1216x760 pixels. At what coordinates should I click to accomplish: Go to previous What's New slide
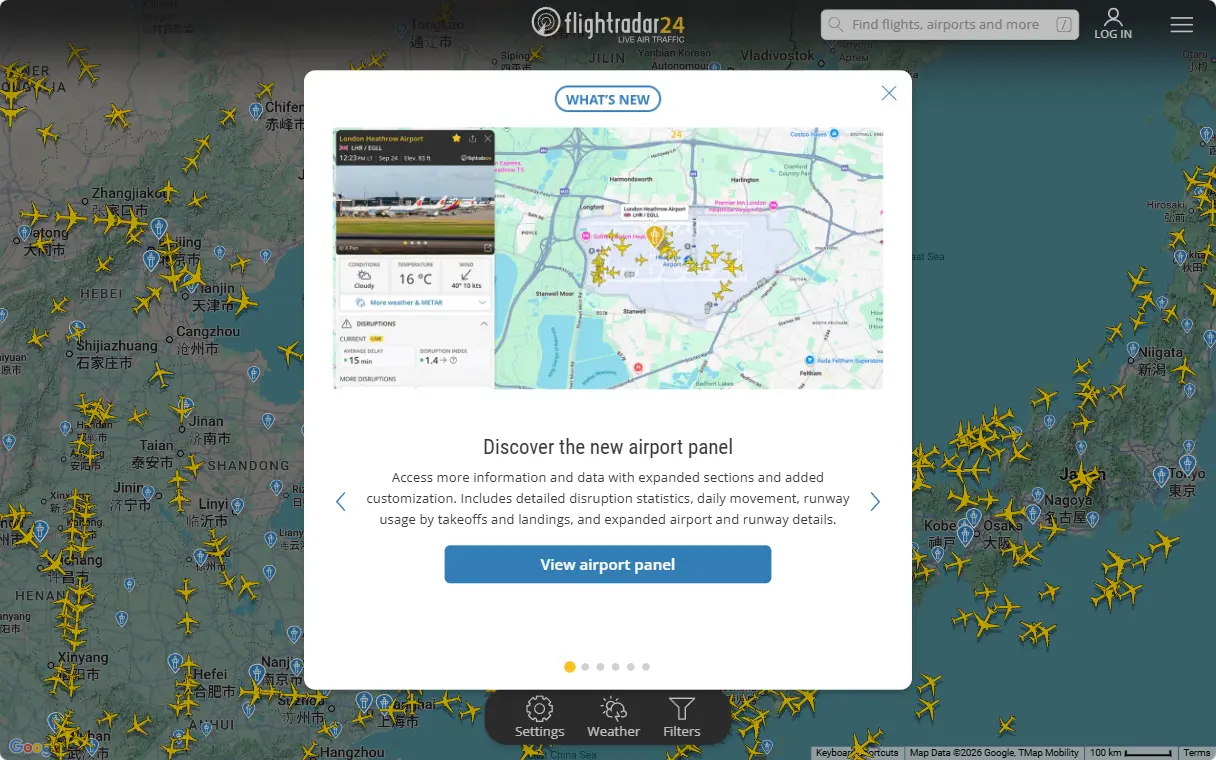click(341, 501)
